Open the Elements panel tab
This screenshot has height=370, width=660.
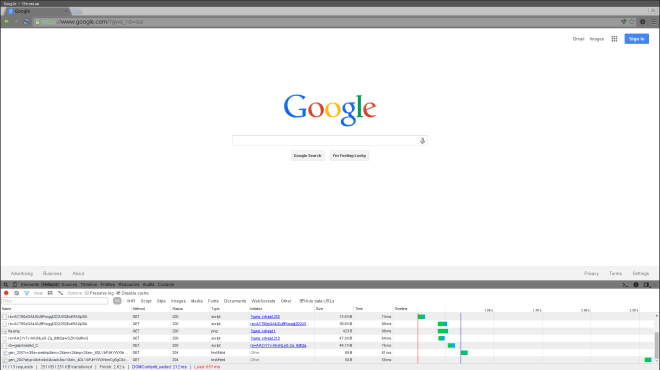coord(30,285)
